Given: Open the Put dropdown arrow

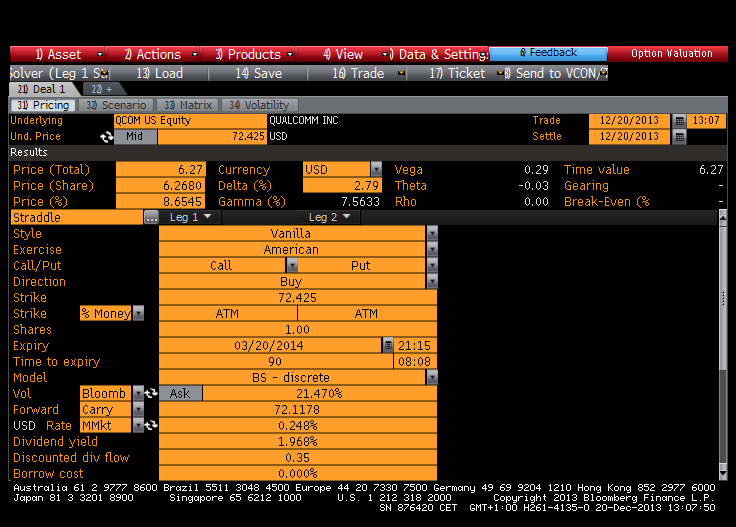Looking at the screenshot, I should point(432,266).
